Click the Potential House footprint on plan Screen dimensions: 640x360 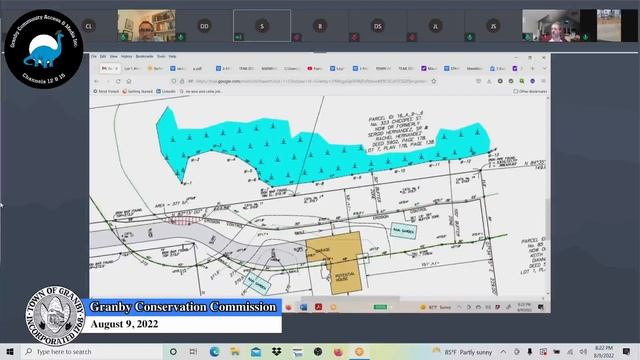(345, 278)
